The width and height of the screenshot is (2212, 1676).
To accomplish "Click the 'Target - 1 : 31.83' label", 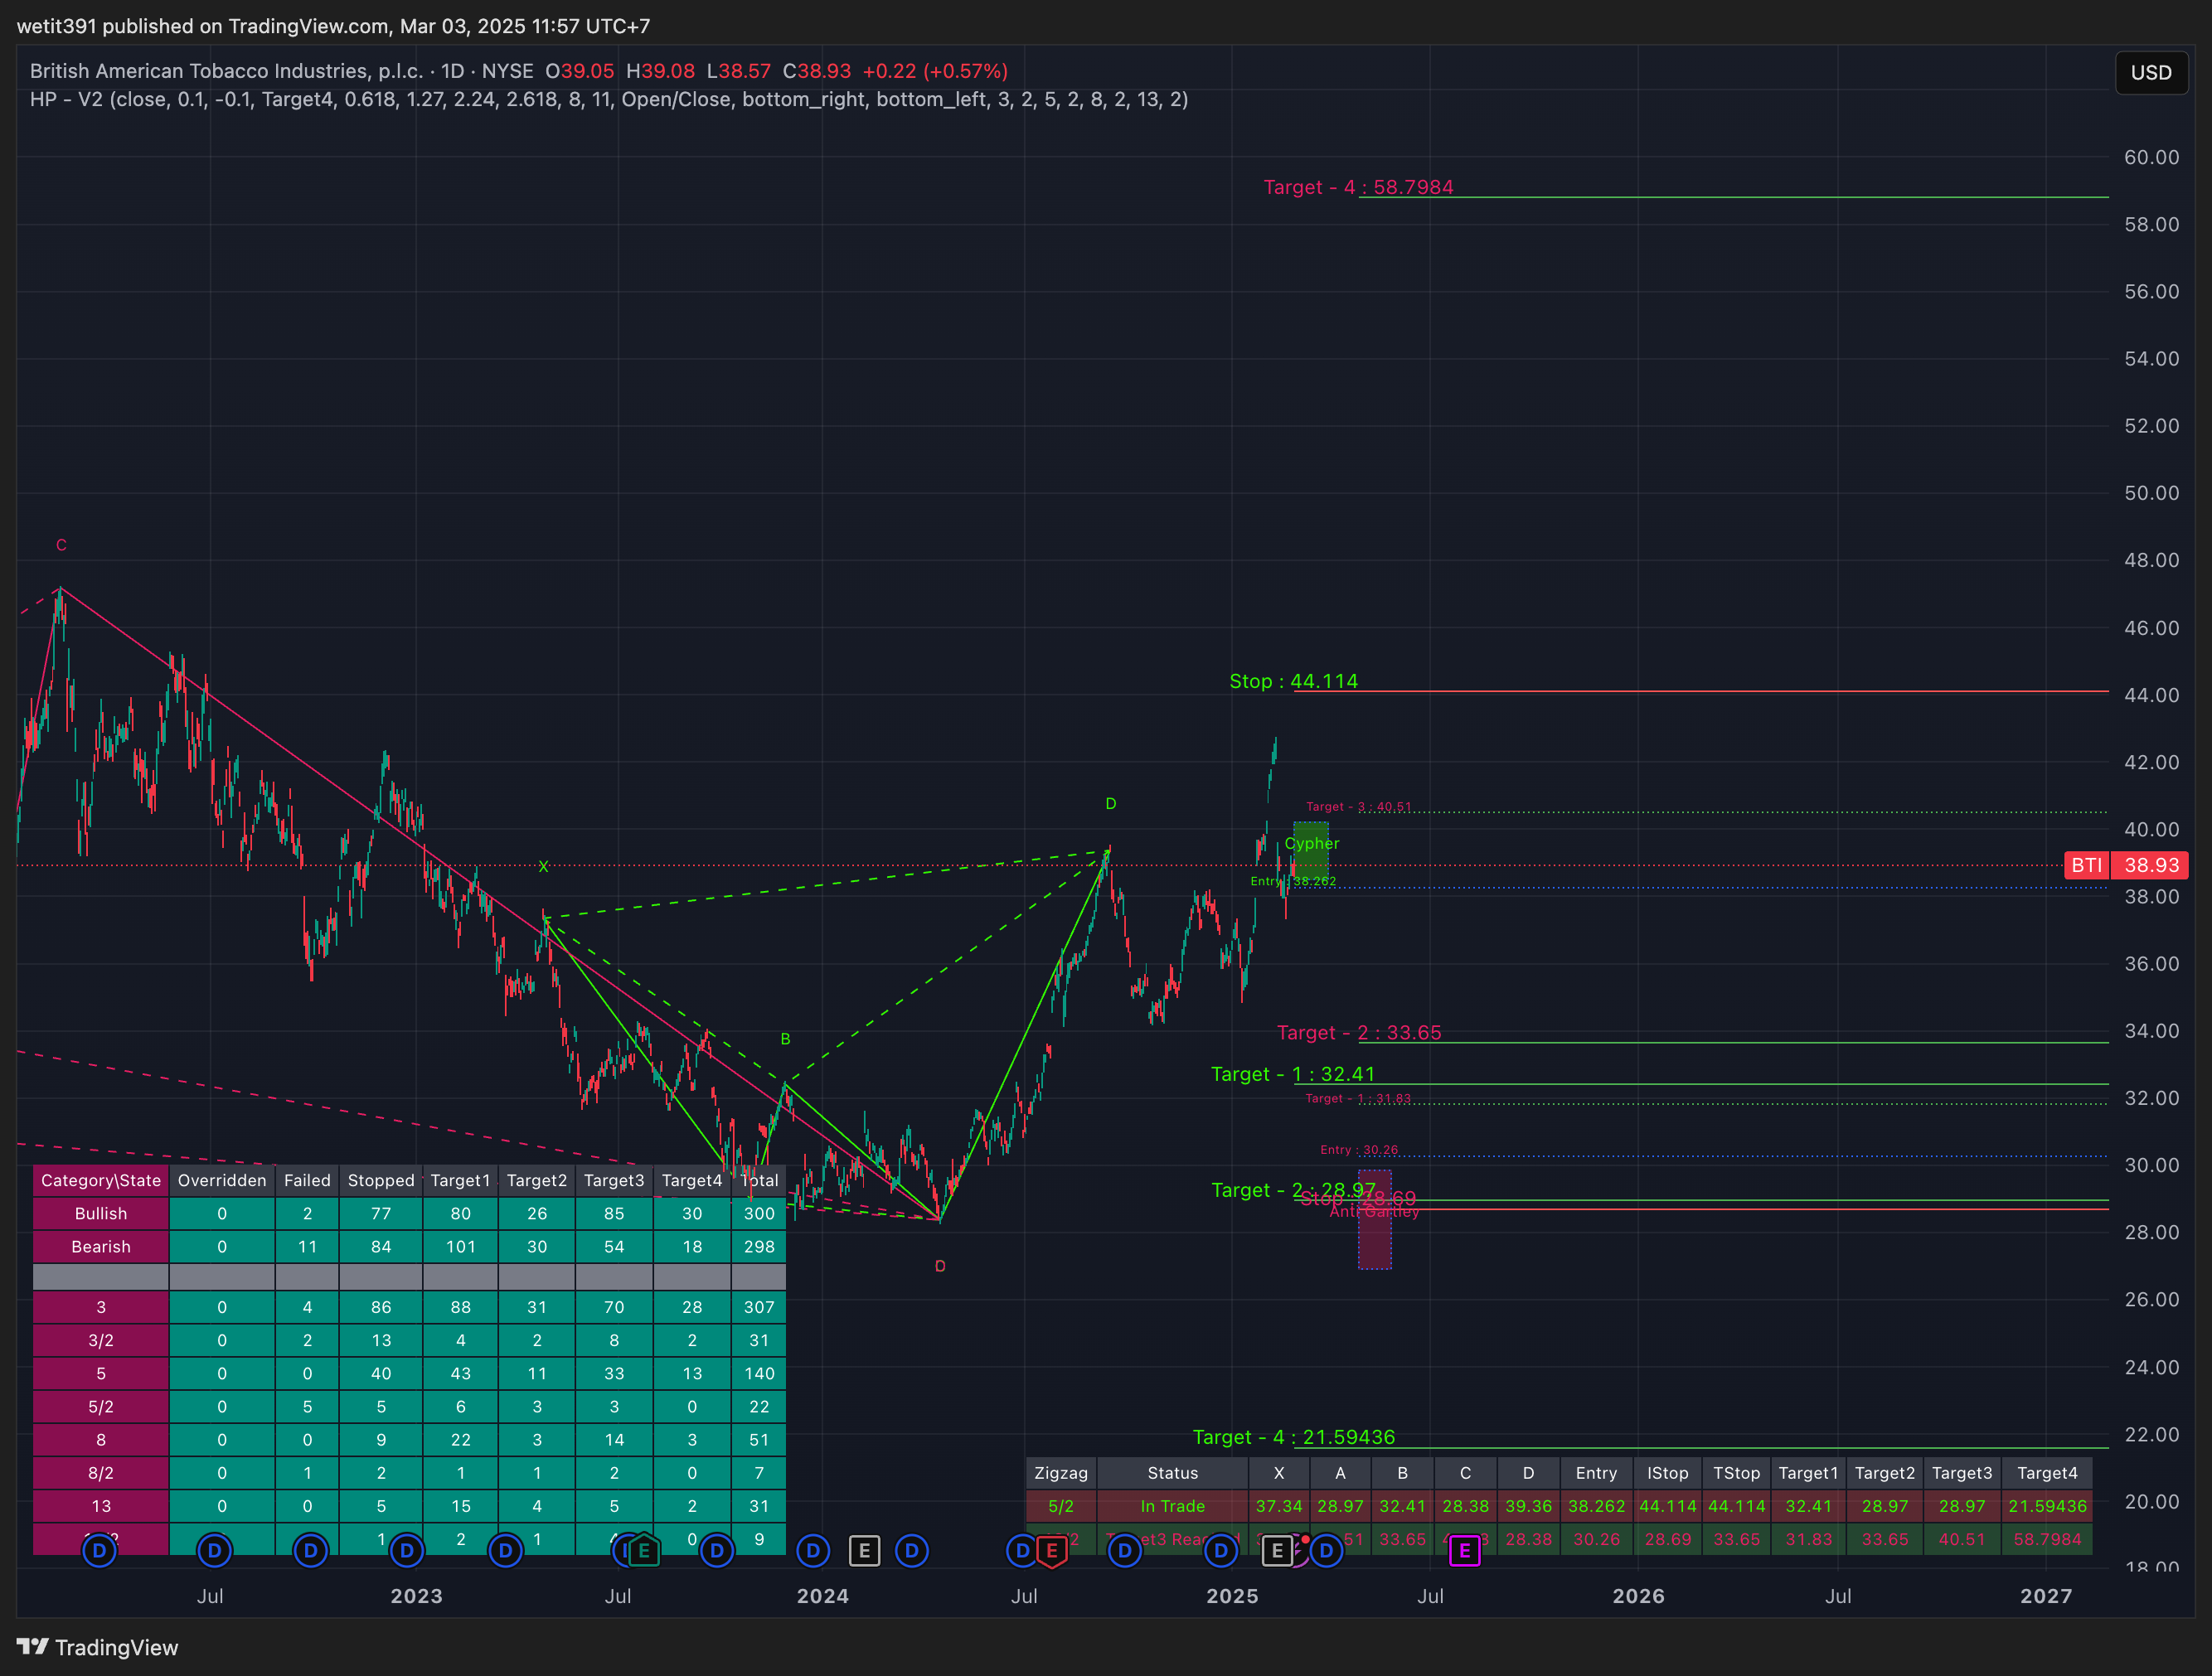I will click(x=1358, y=1098).
